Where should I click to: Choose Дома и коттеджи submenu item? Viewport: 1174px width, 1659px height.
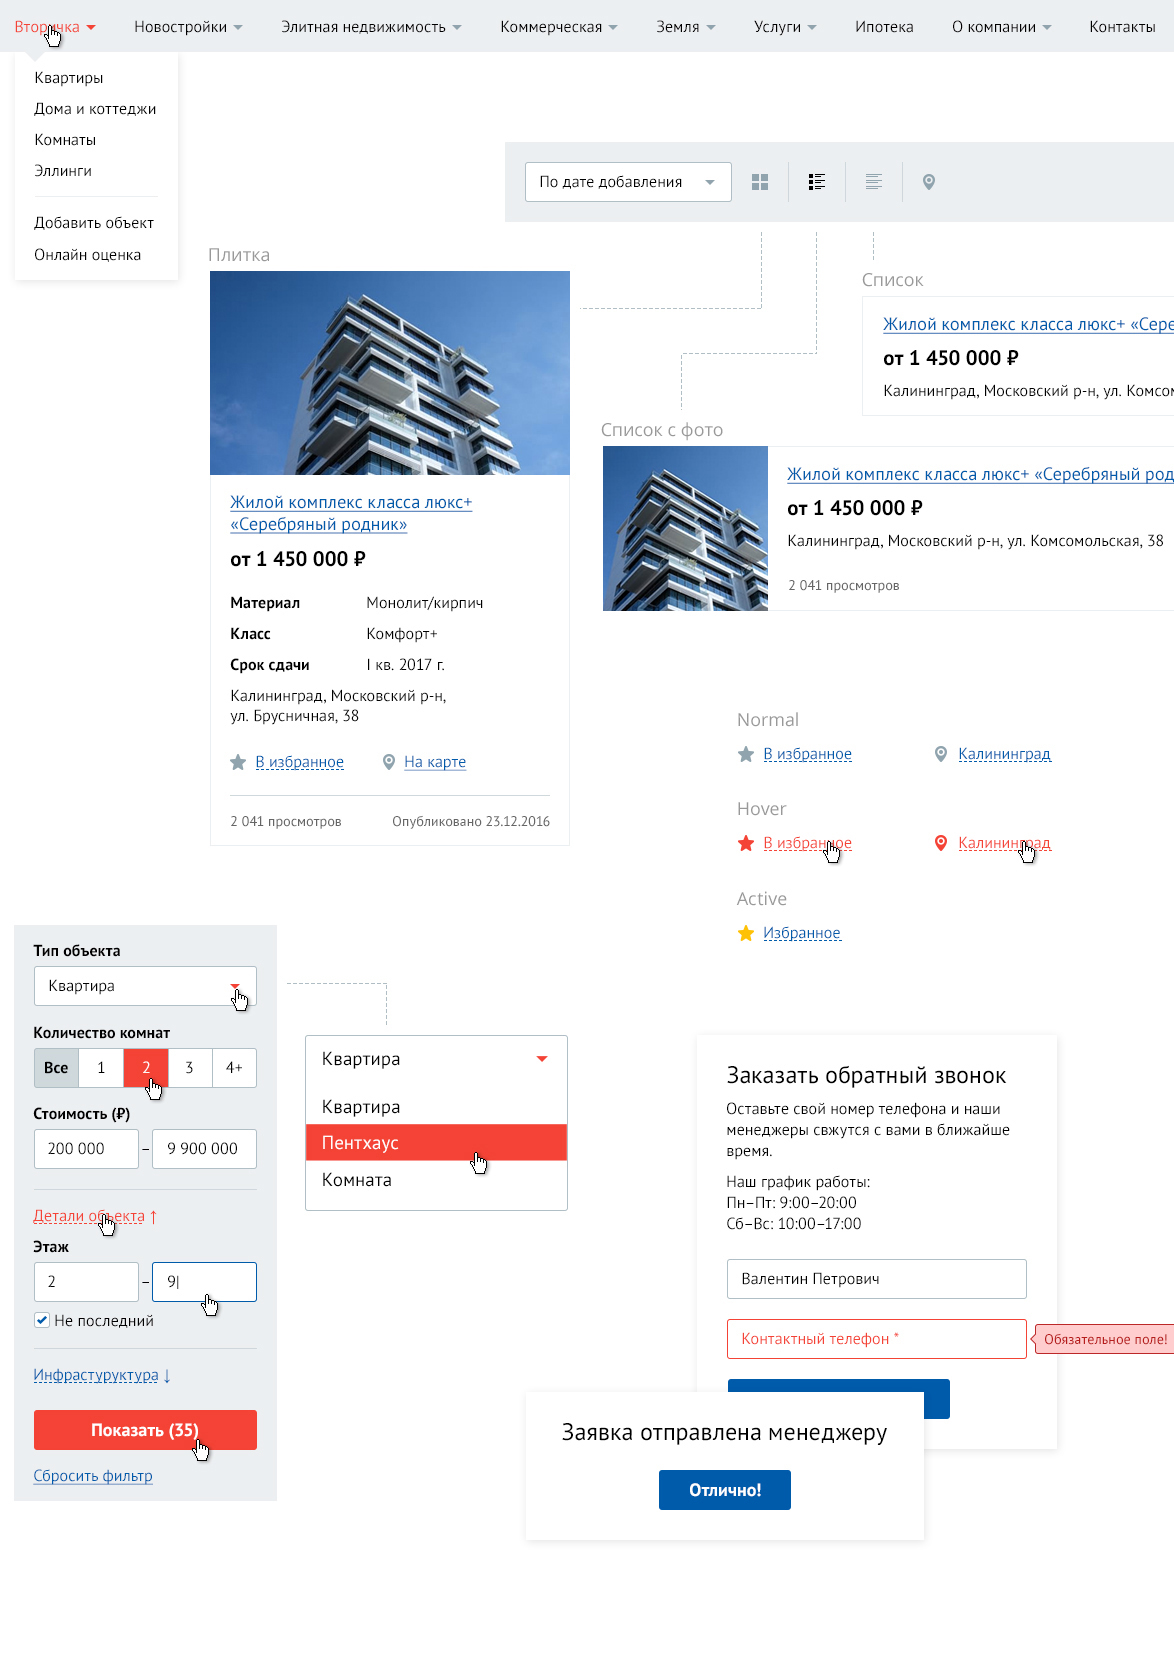[x=95, y=109]
